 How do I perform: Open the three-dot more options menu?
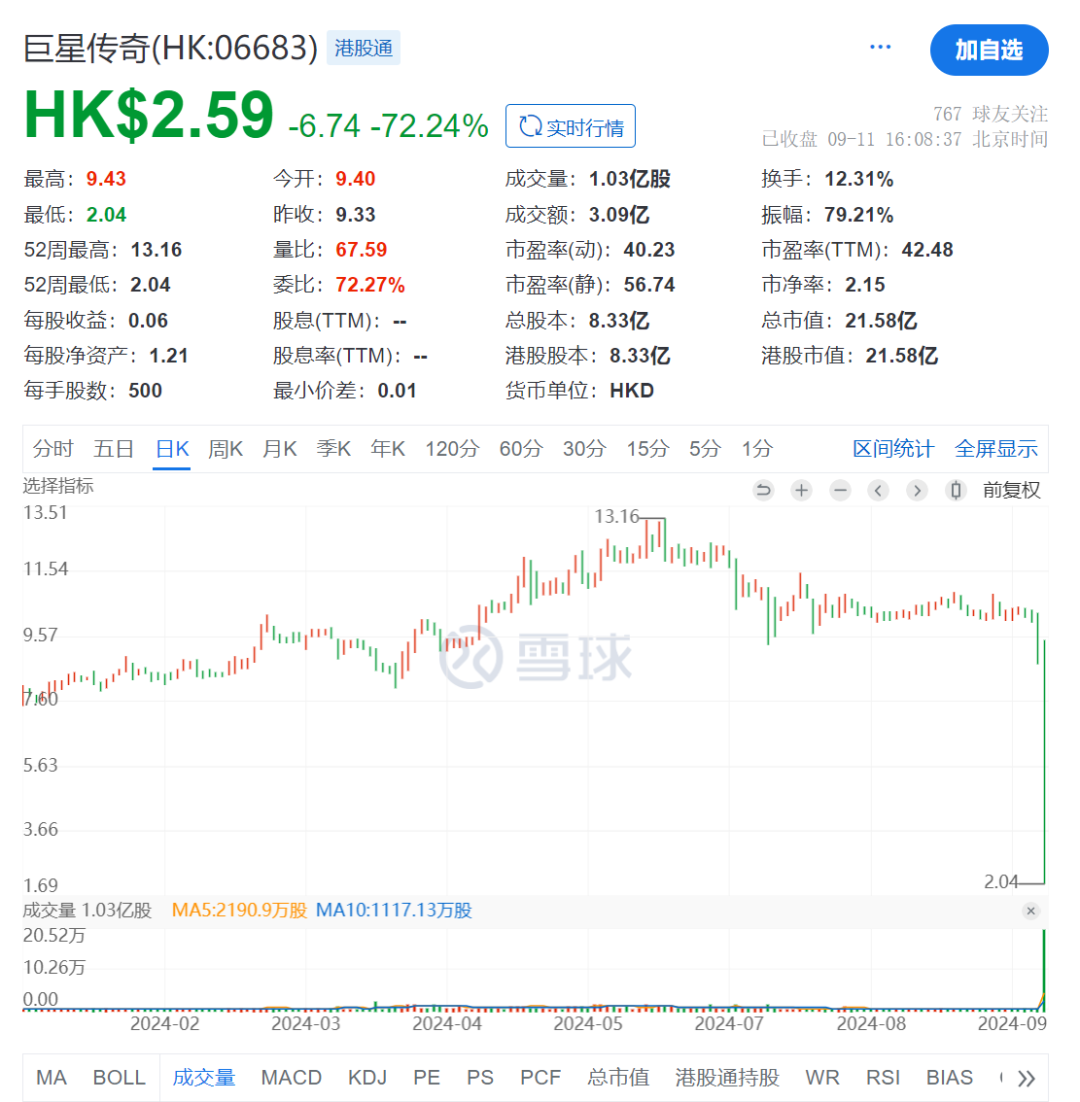[x=880, y=47]
